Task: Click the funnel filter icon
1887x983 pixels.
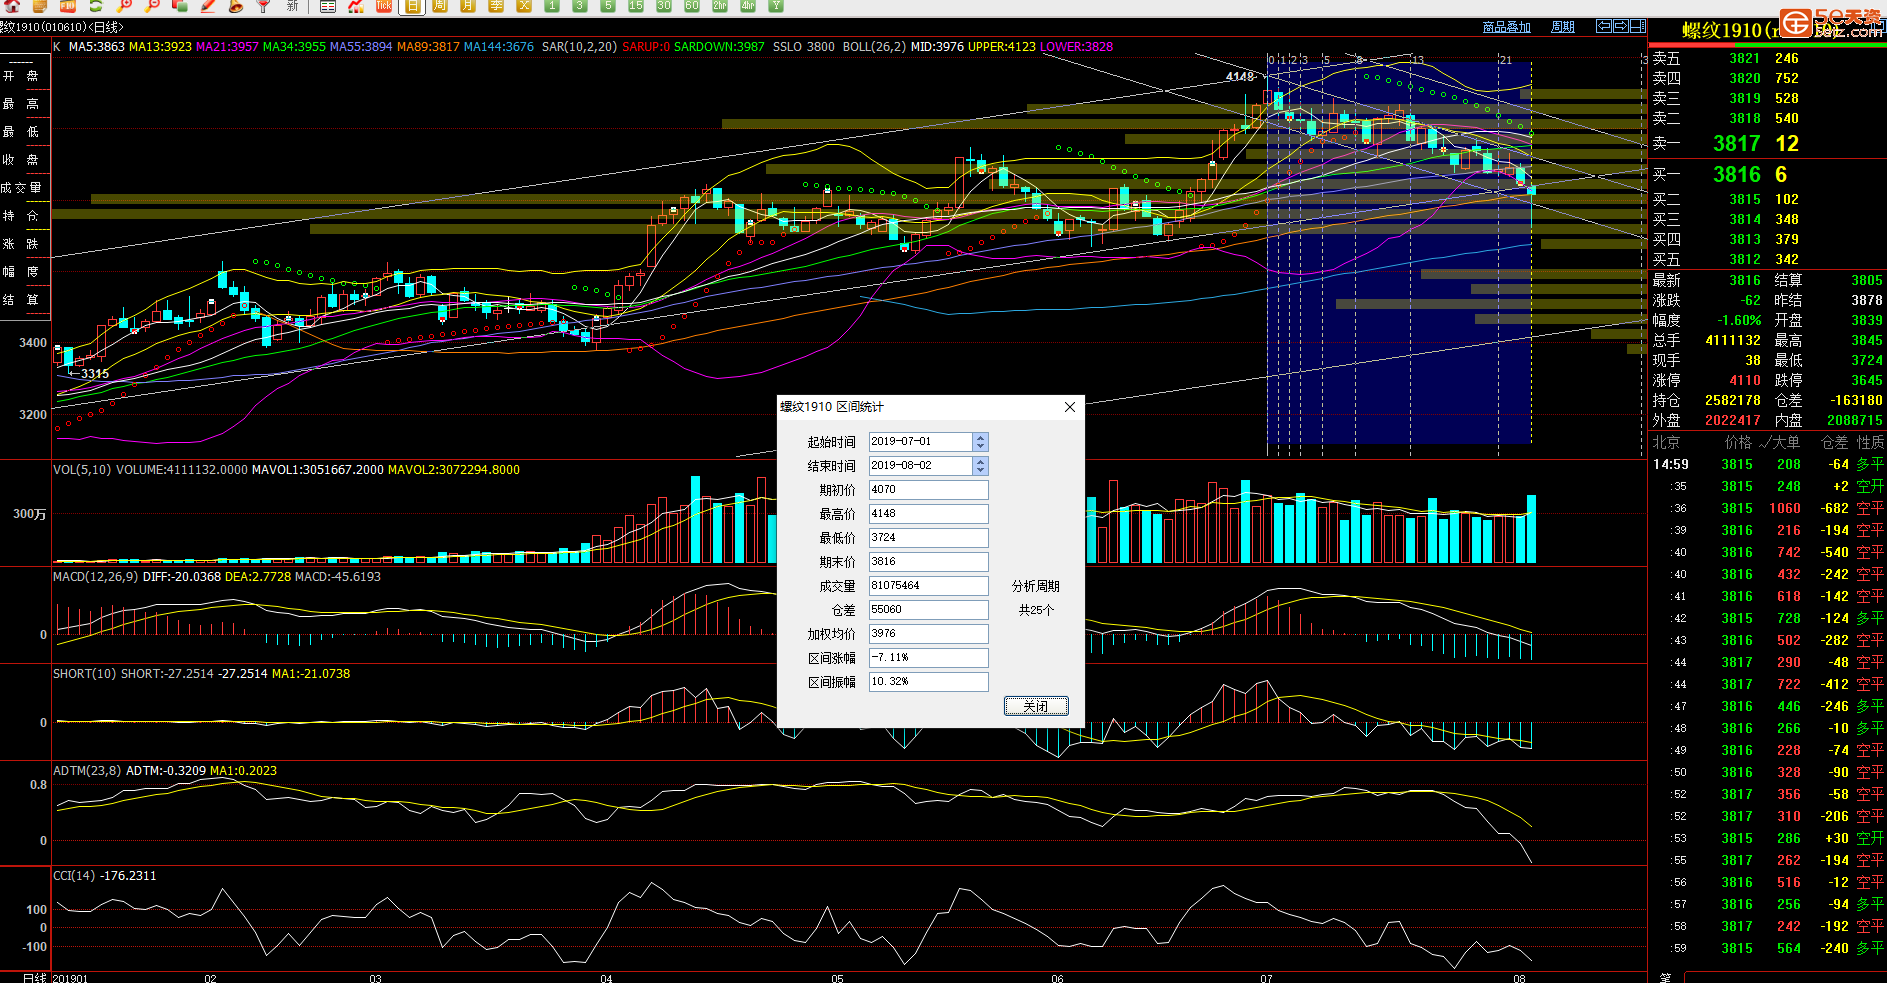Action: tap(263, 5)
